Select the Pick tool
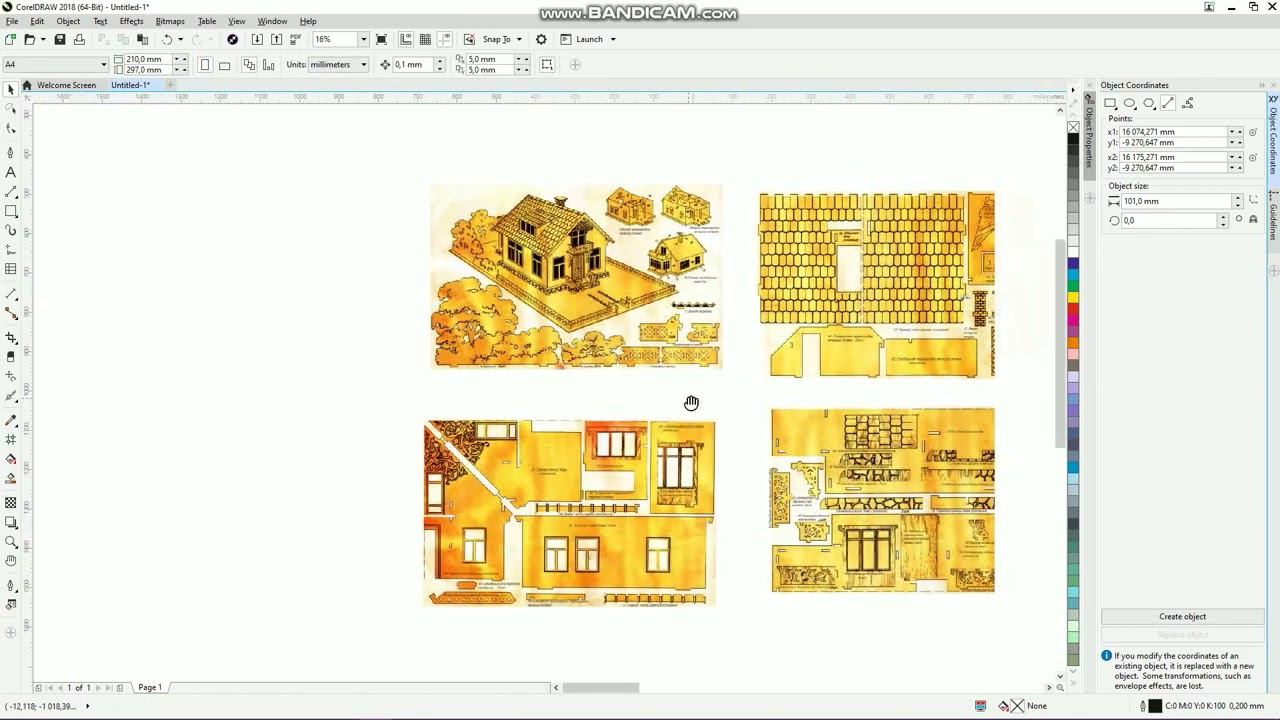 click(10, 89)
